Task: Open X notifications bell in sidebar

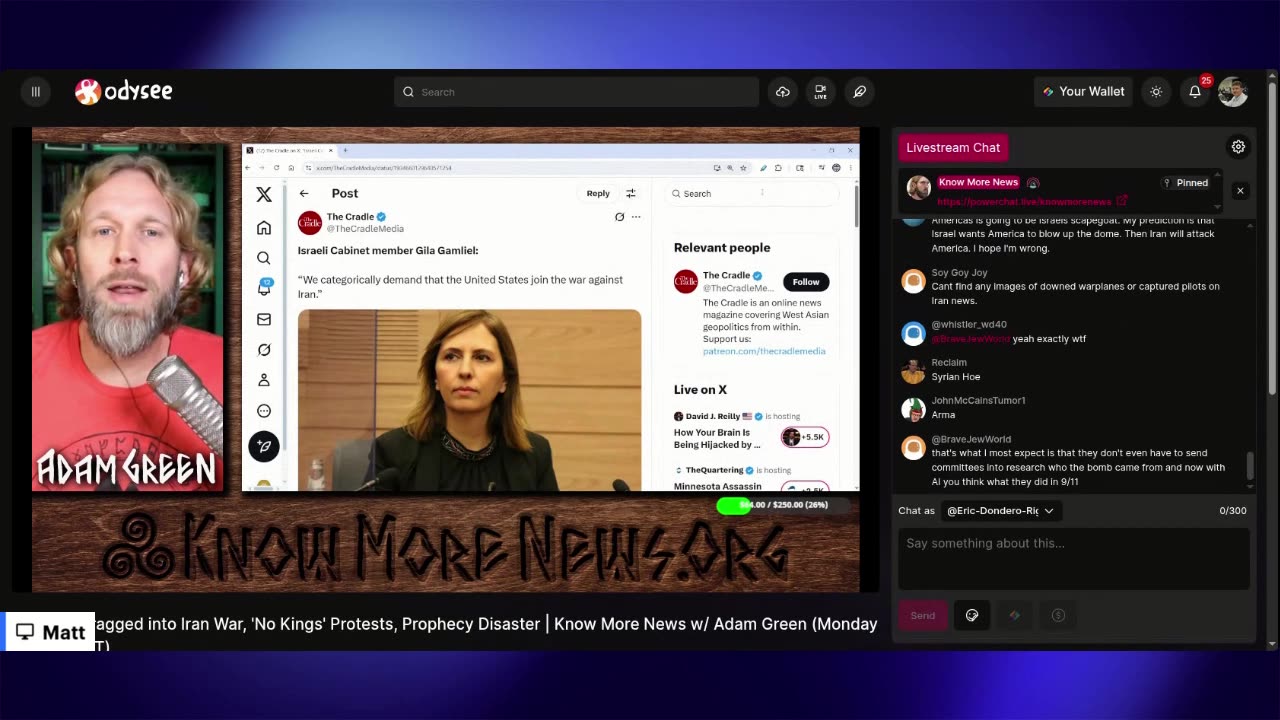Action: tap(264, 288)
